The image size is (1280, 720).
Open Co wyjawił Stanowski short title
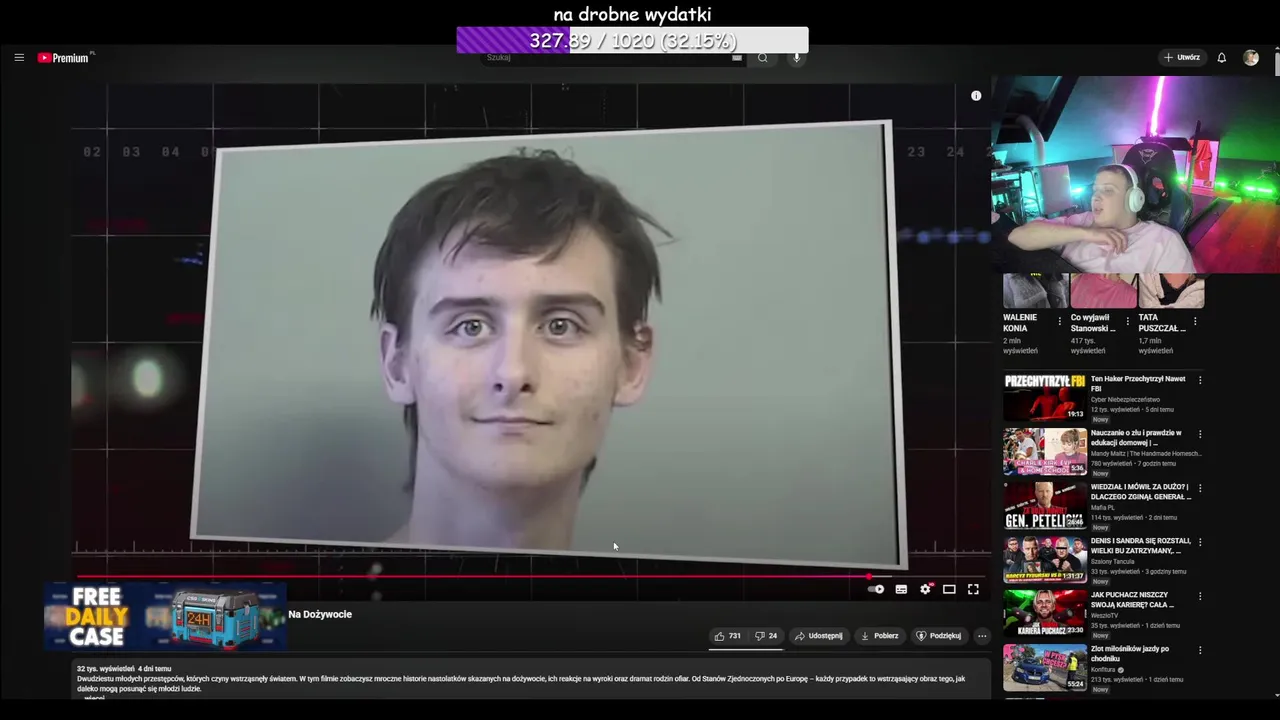click(1093, 323)
